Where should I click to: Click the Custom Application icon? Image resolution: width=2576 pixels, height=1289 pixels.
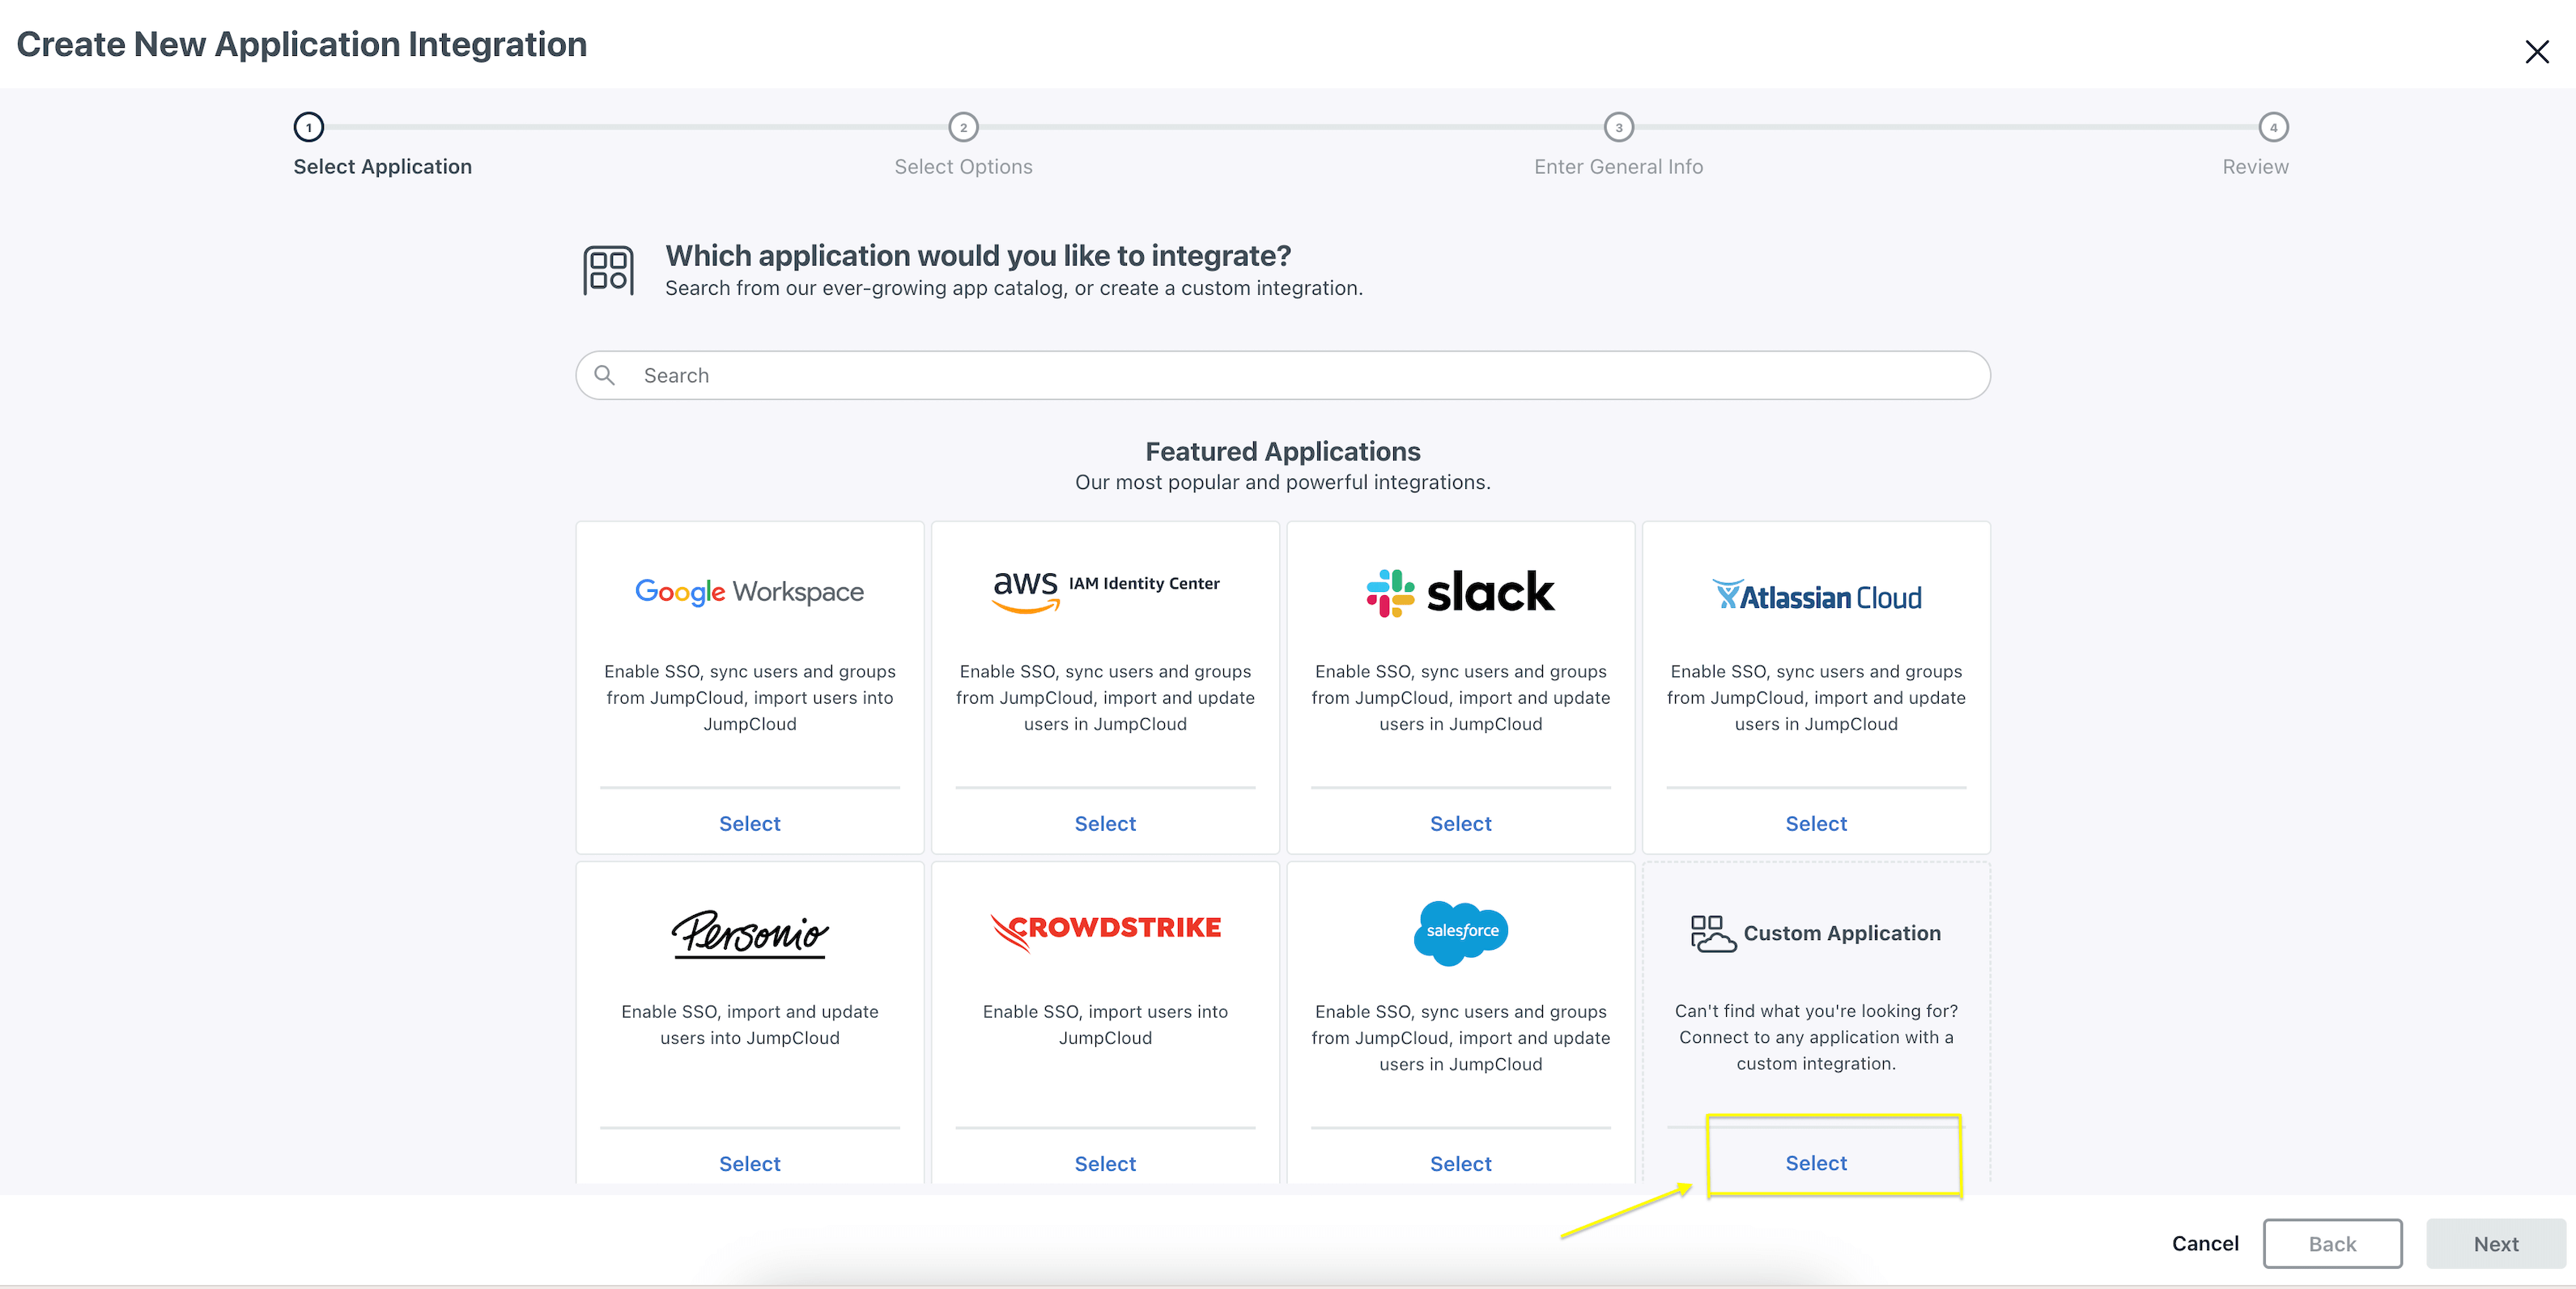coord(1712,933)
